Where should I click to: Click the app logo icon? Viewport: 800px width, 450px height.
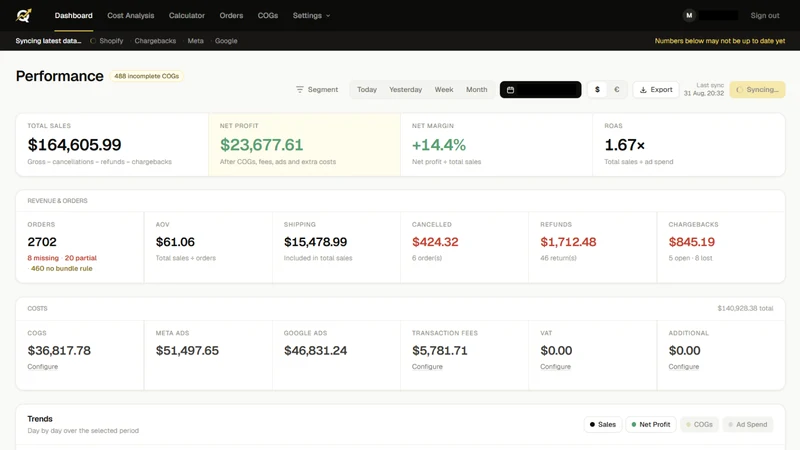point(23,15)
